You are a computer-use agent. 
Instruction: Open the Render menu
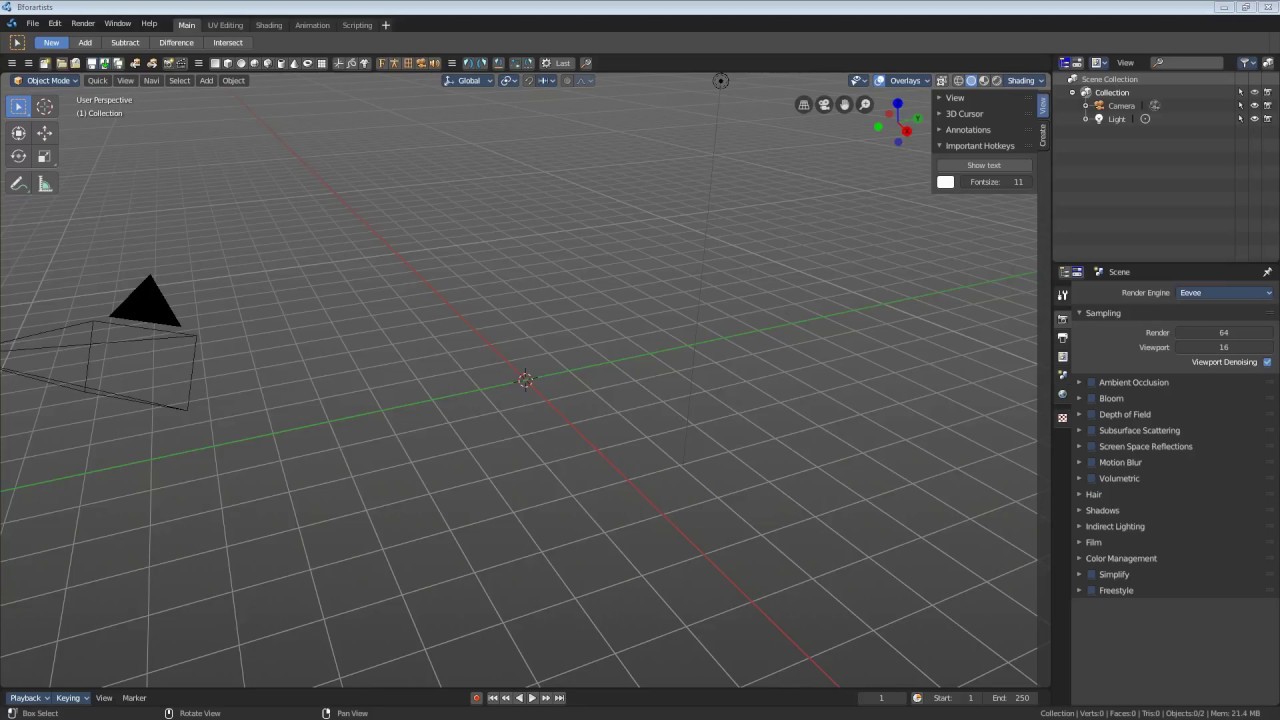(x=83, y=24)
